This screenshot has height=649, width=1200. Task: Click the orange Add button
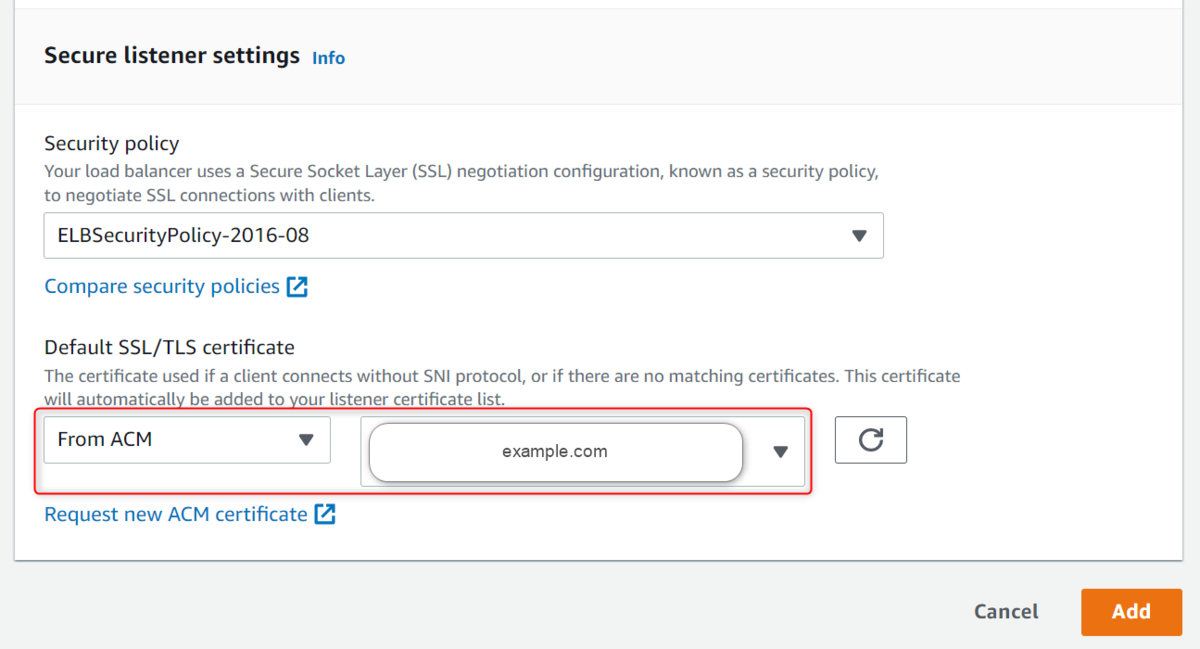tap(1130, 611)
